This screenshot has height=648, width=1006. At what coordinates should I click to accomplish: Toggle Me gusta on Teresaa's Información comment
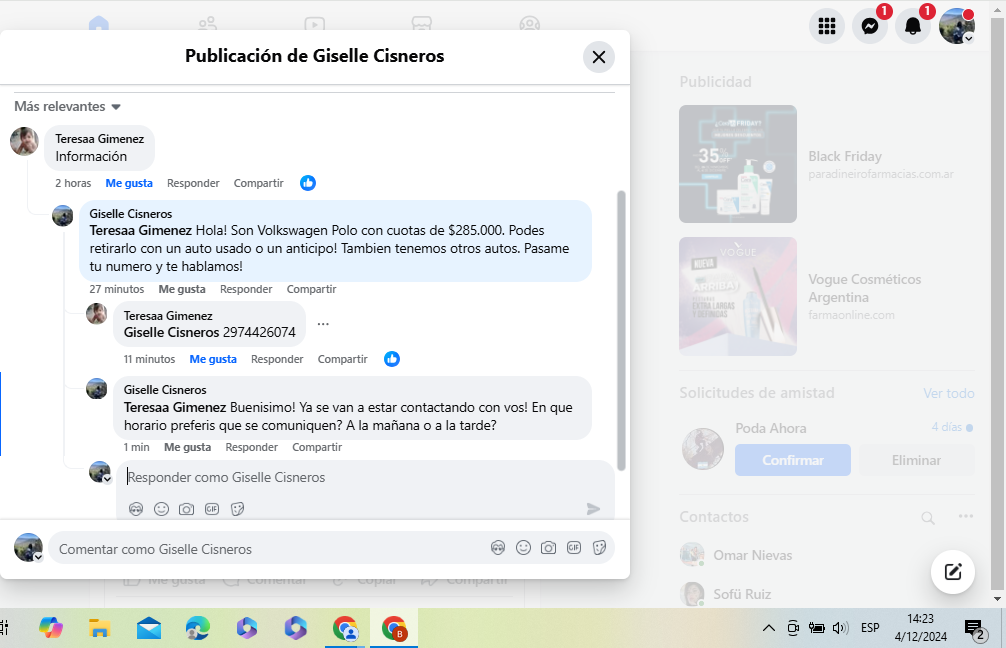129,183
